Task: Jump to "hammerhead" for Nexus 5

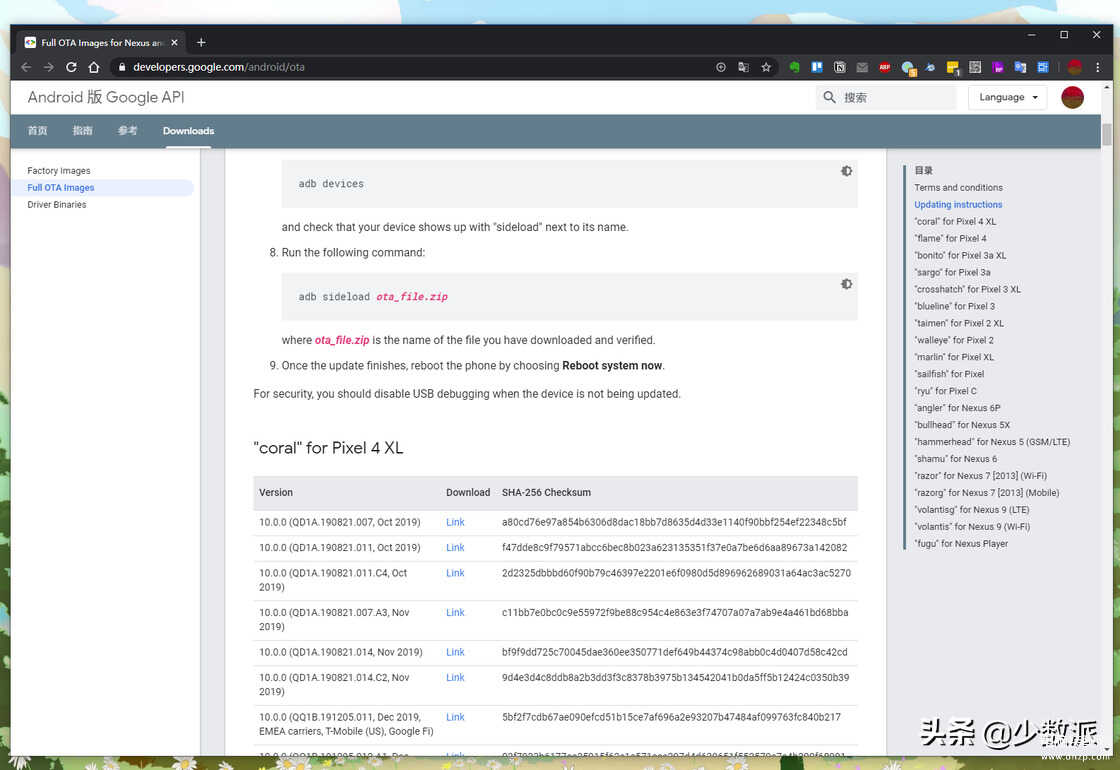Action: coord(992,442)
